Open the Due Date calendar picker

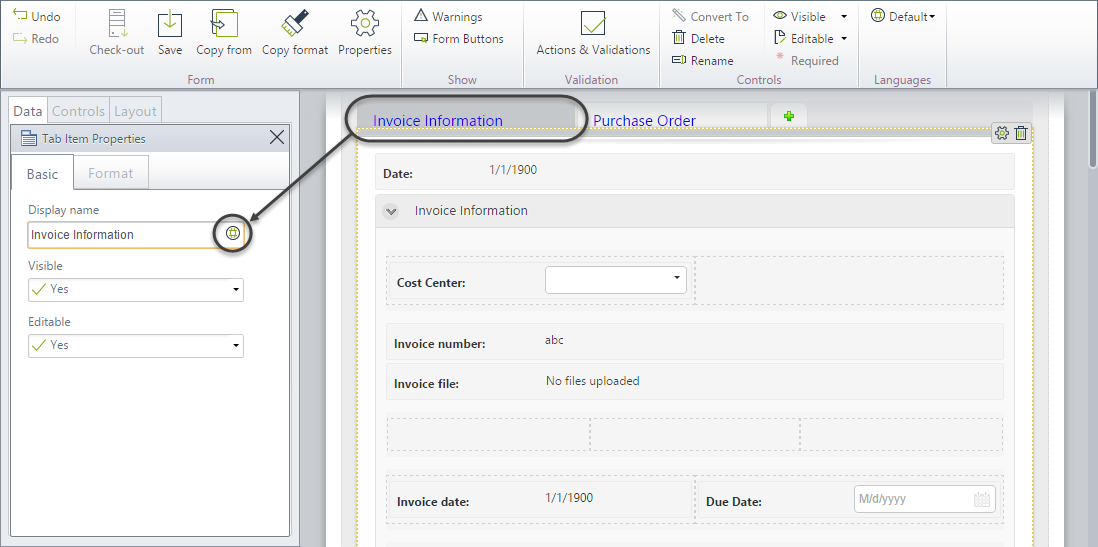982,499
